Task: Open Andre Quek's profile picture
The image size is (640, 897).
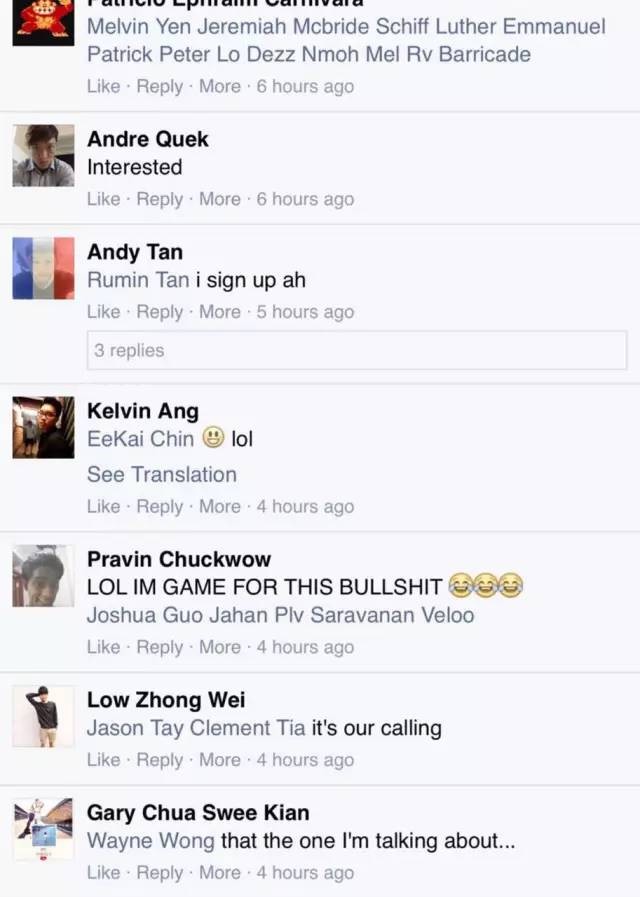Action: click(x=43, y=156)
